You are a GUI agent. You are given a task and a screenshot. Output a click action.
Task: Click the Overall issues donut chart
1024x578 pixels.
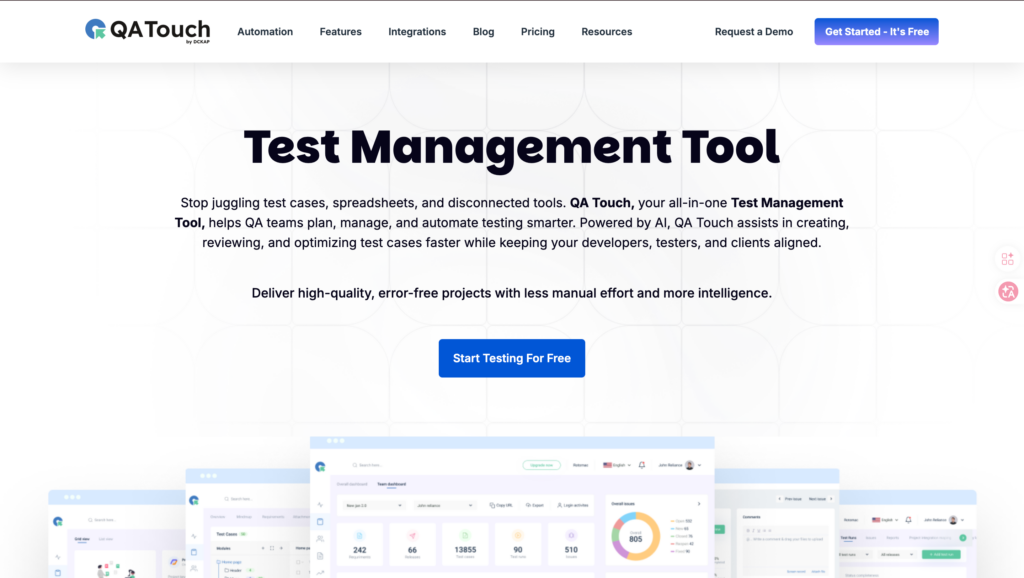point(635,537)
